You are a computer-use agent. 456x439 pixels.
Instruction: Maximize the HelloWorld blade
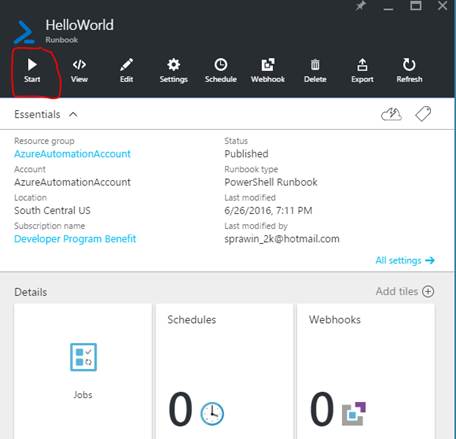416,6
